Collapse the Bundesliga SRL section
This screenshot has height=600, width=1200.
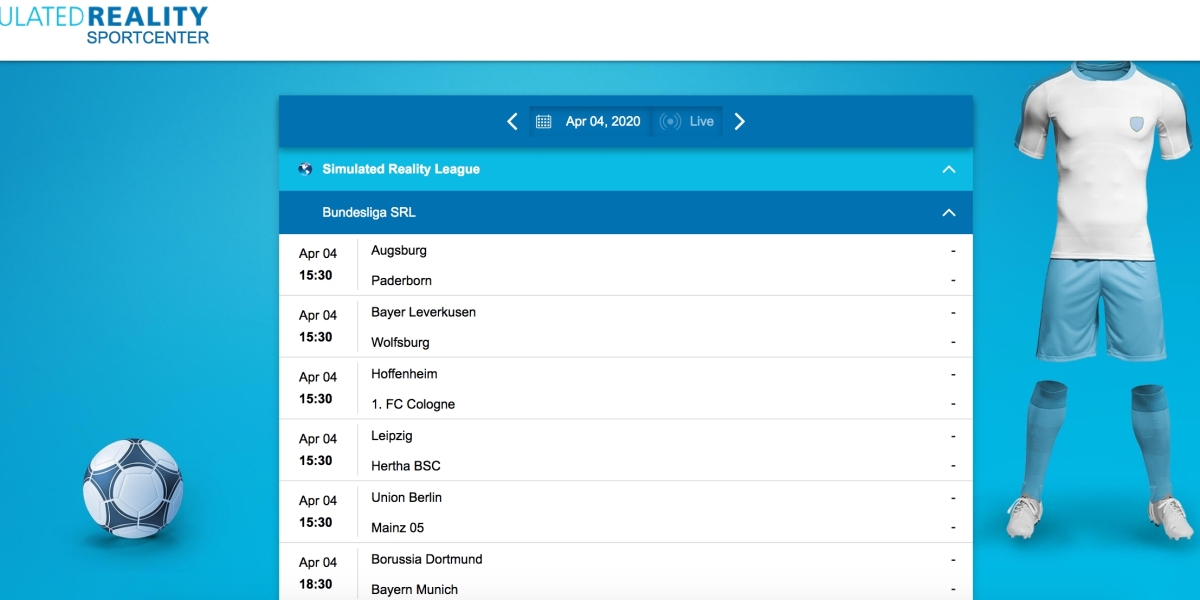pyautogui.click(x=949, y=213)
